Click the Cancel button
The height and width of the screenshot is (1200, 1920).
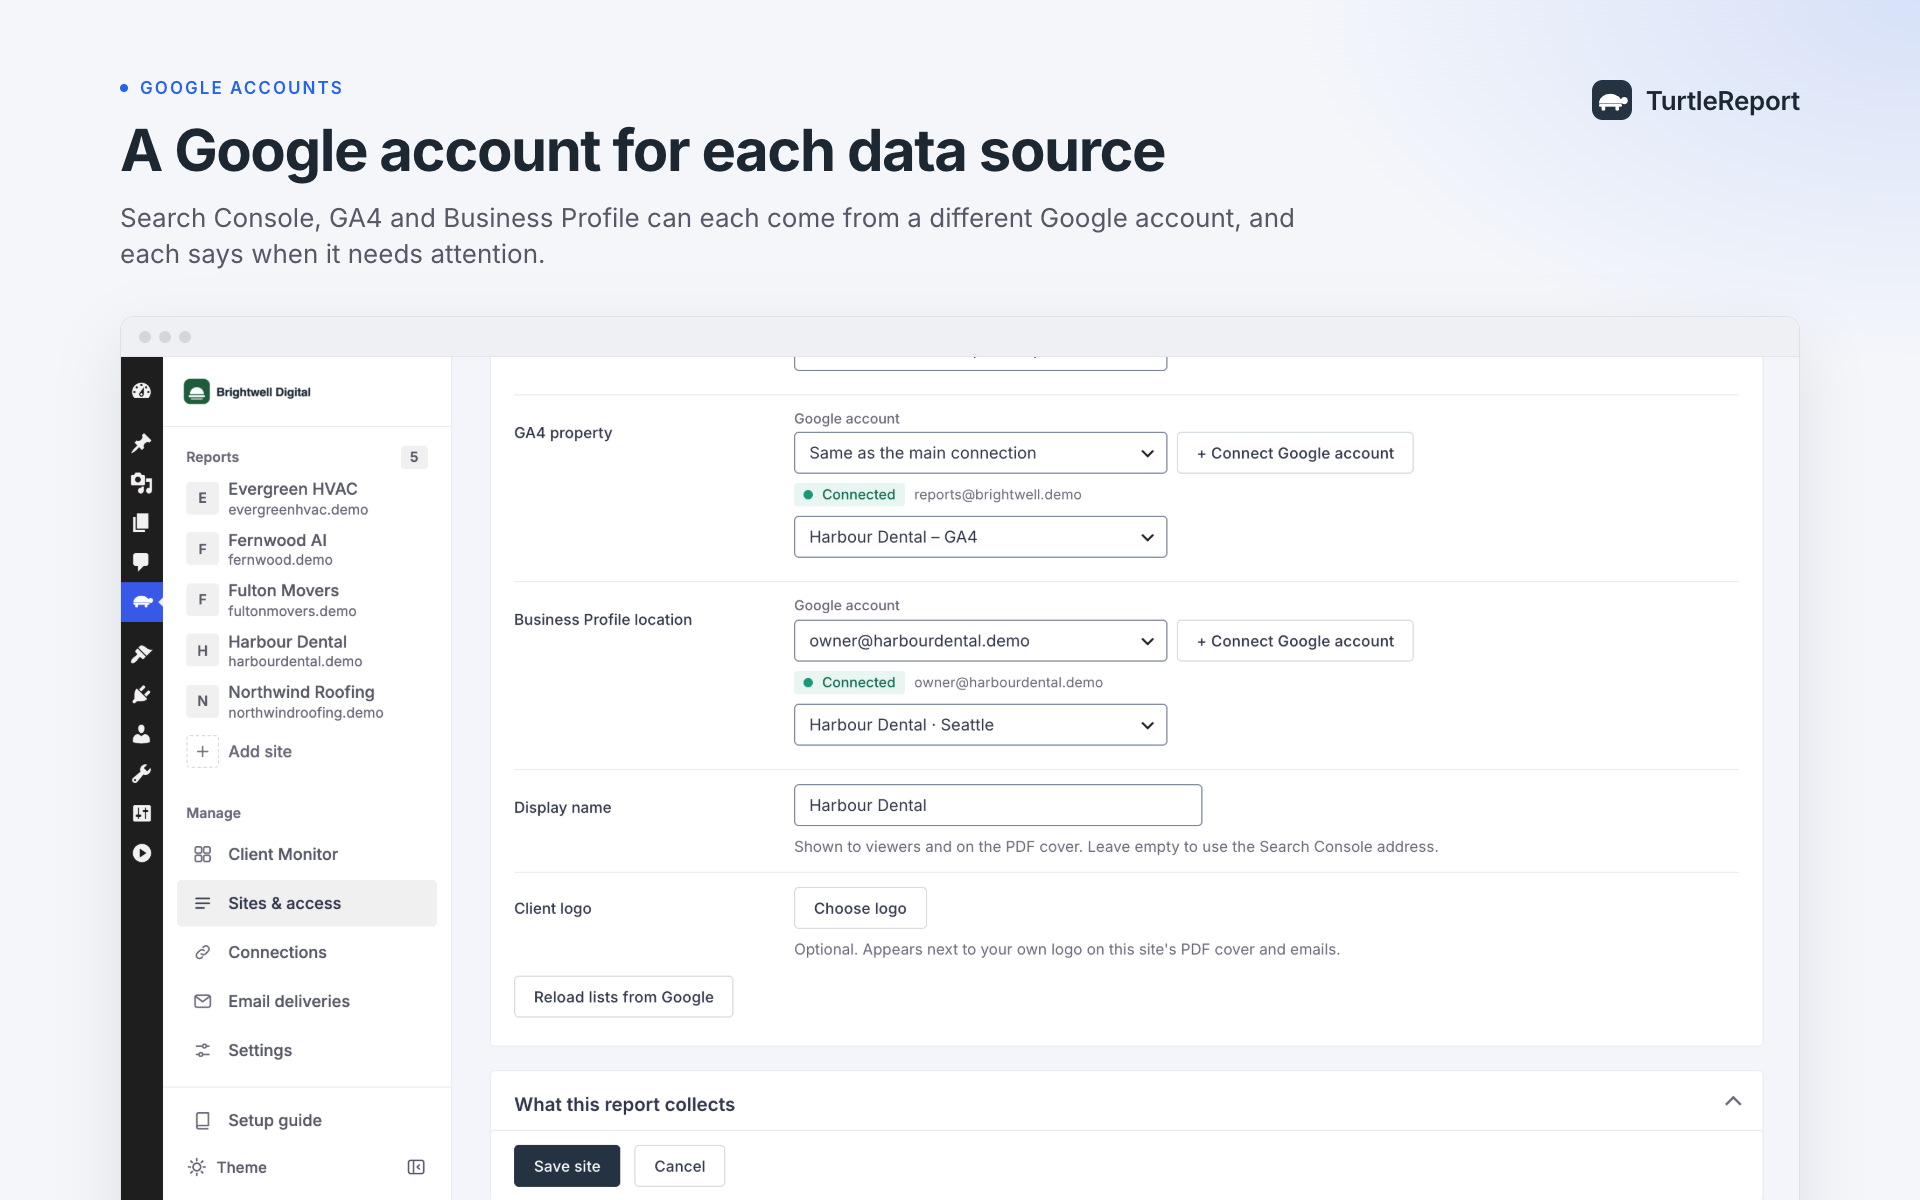(680, 1166)
